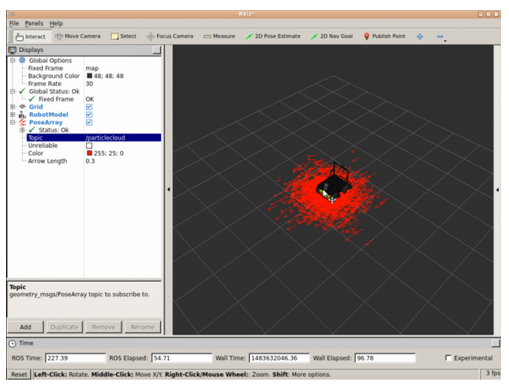
Task: Choose the Select tool in toolbar
Action: (x=124, y=36)
